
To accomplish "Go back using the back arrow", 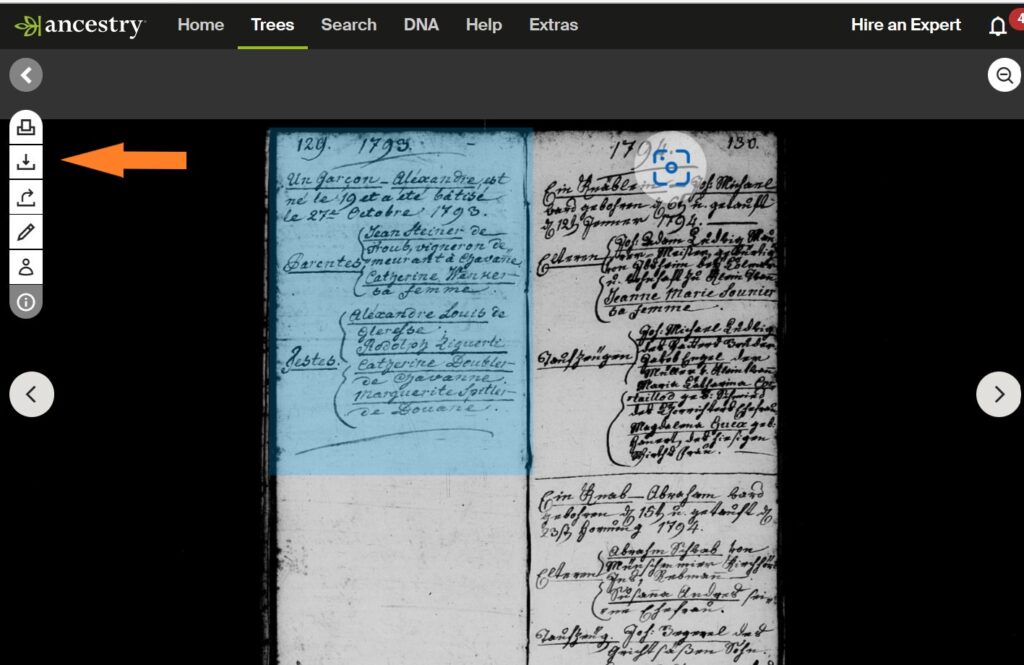I will point(26,75).
